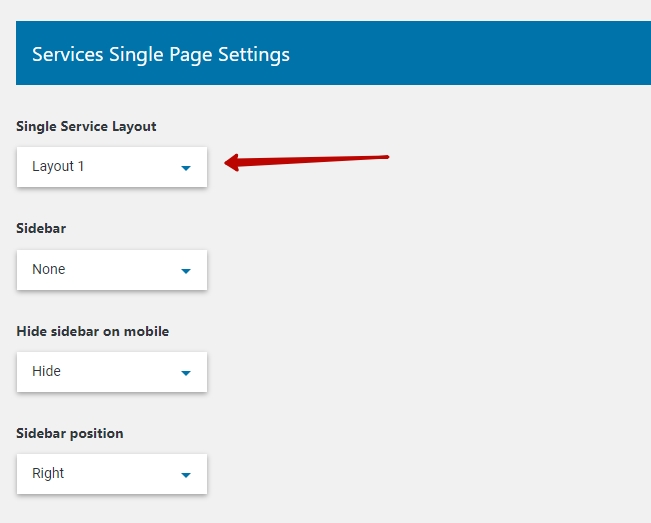This screenshot has width=651, height=523.
Task: Click the Sidebar position label
Action: pyautogui.click(x=70, y=433)
